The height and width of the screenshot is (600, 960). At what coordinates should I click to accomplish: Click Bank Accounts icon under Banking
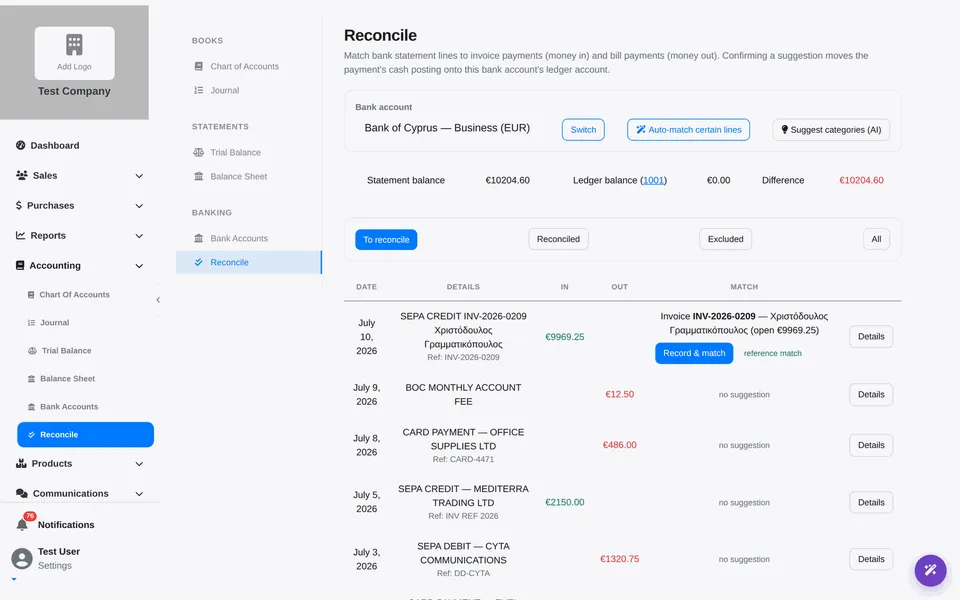198,238
